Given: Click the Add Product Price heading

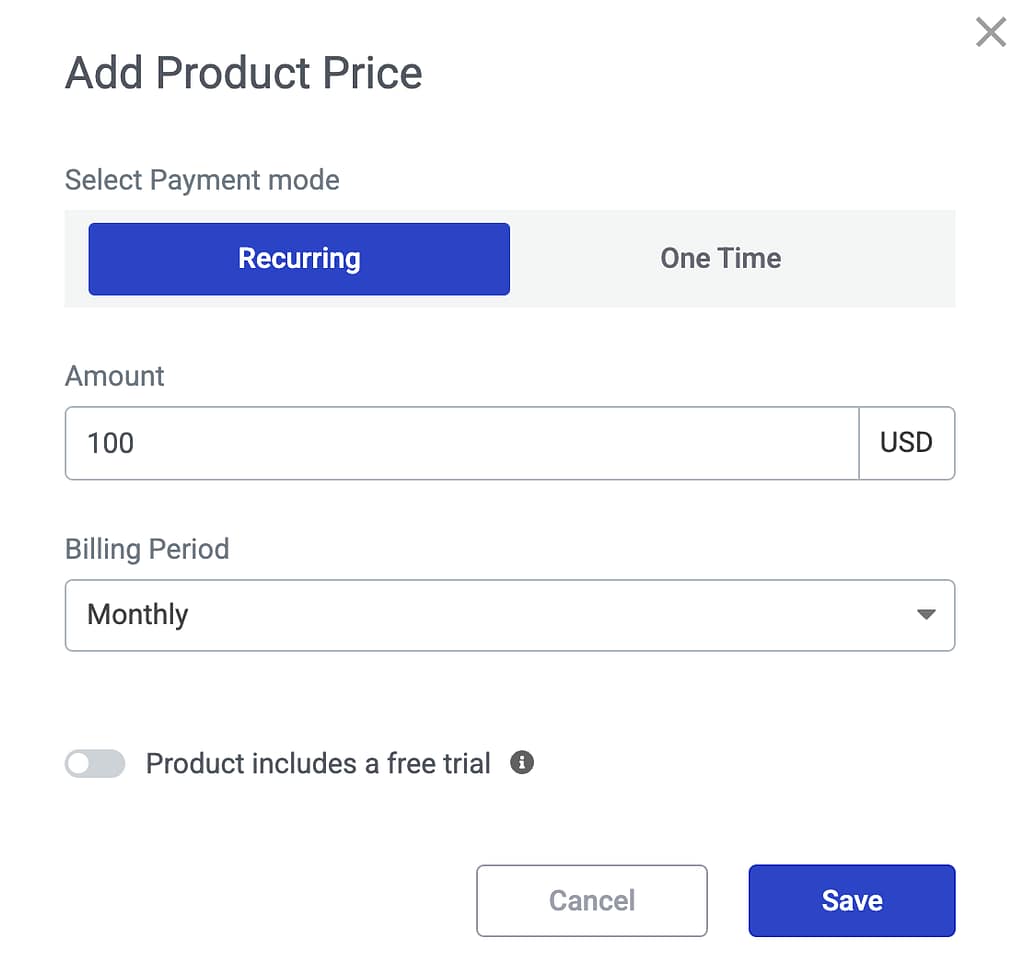Looking at the screenshot, I should click(x=243, y=74).
